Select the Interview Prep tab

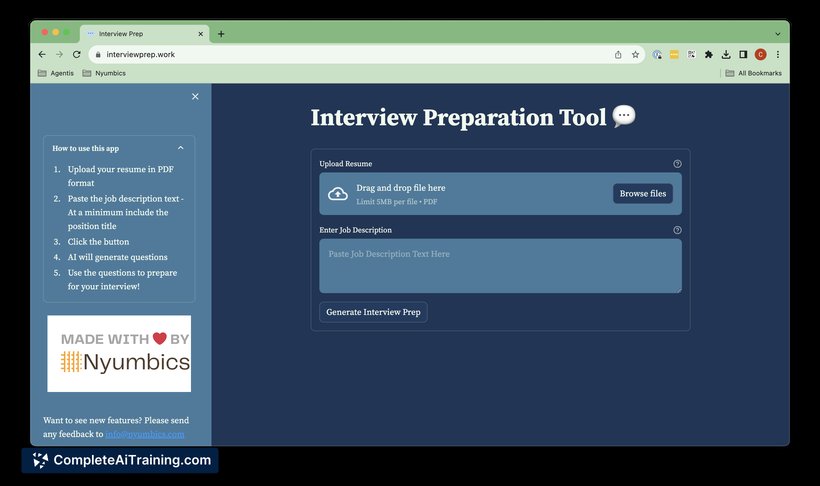pos(144,33)
